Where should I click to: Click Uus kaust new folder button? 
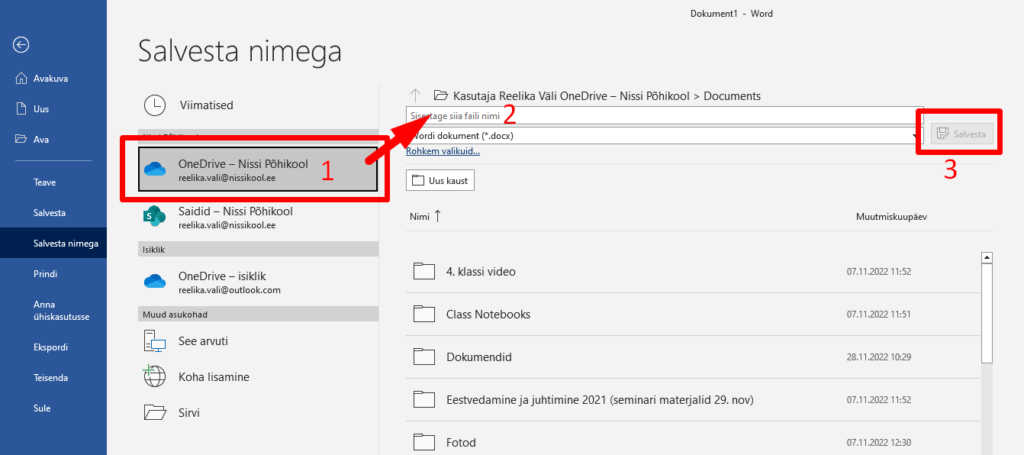click(440, 181)
